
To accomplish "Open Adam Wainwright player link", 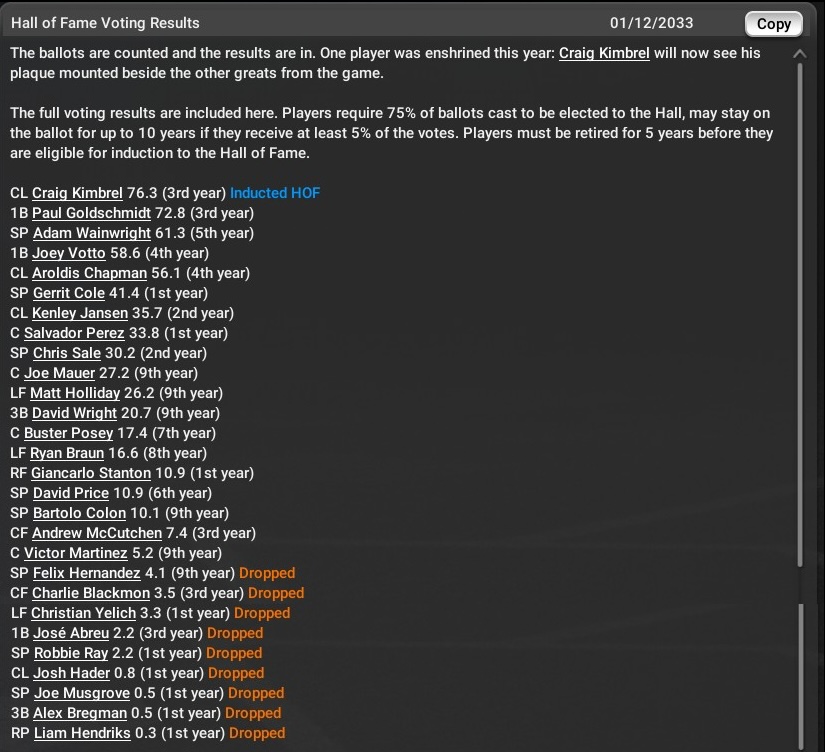I will pos(92,233).
